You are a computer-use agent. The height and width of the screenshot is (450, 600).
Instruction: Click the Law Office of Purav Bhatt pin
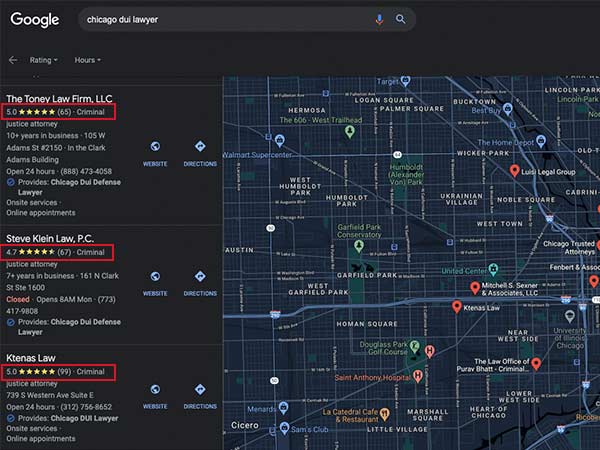(x=536, y=364)
